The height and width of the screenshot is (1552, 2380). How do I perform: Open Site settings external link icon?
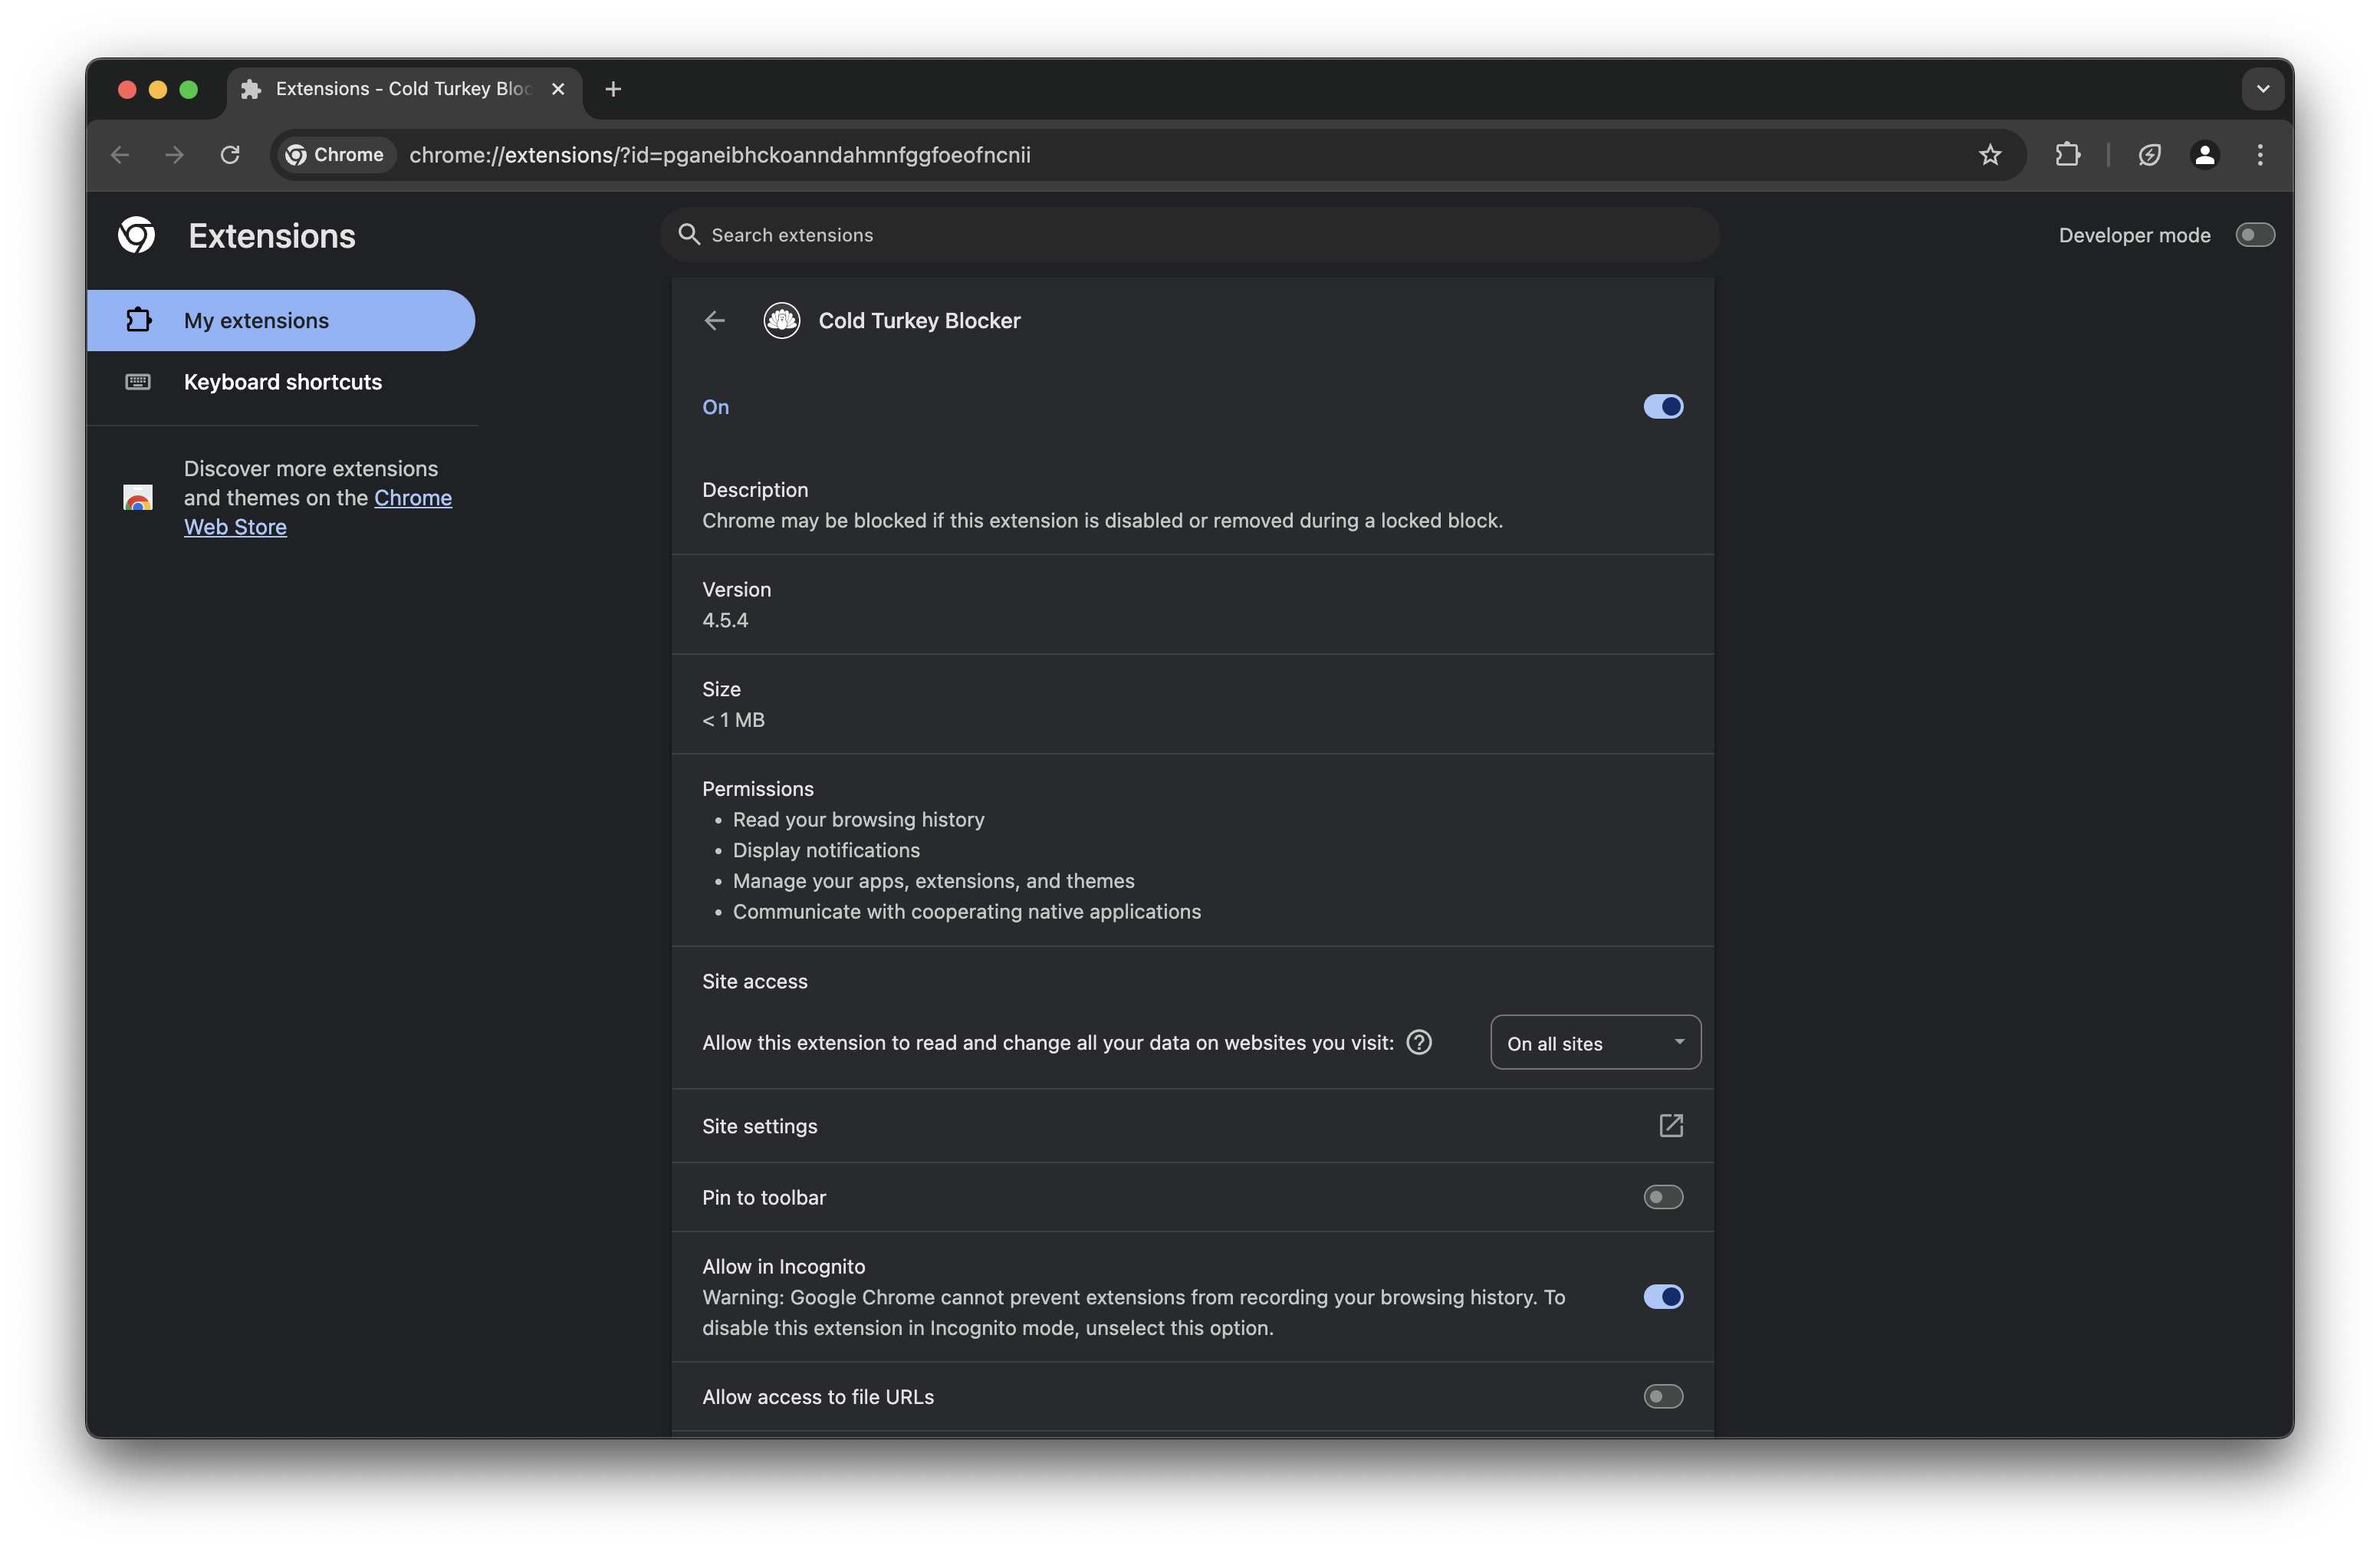[x=1671, y=1126]
